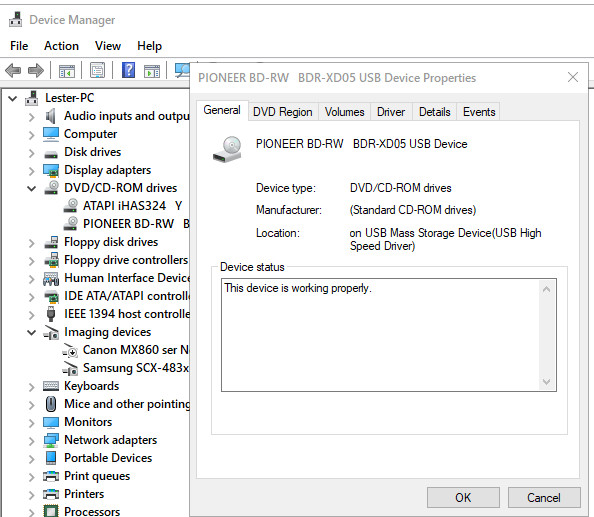The image size is (594, 517).
Task: Click the Back arrow toolbar icon
Action: (13, 70)
